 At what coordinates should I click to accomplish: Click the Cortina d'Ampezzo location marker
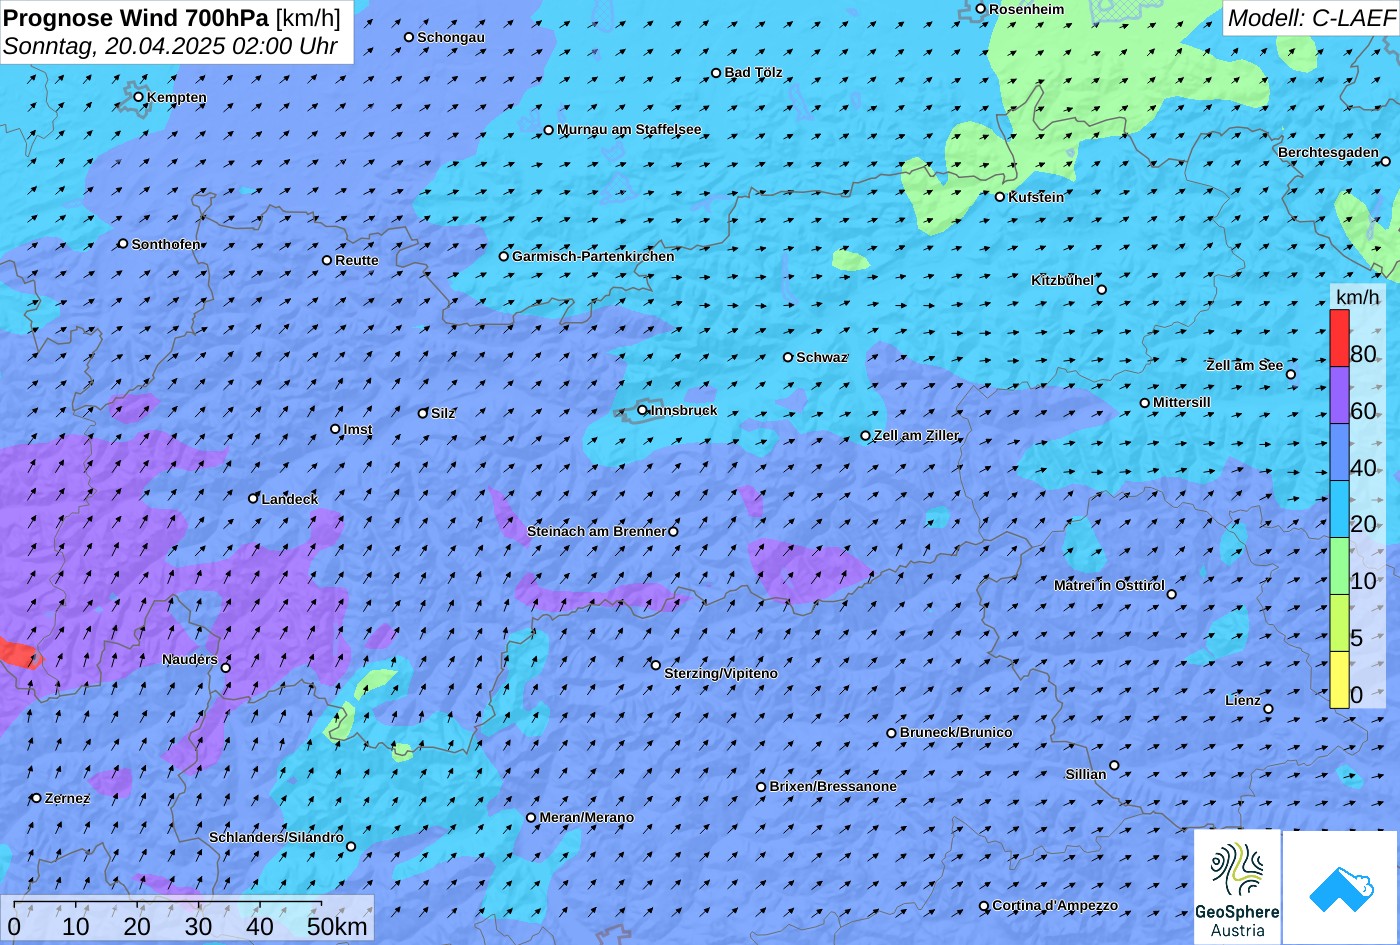[984, 906]
